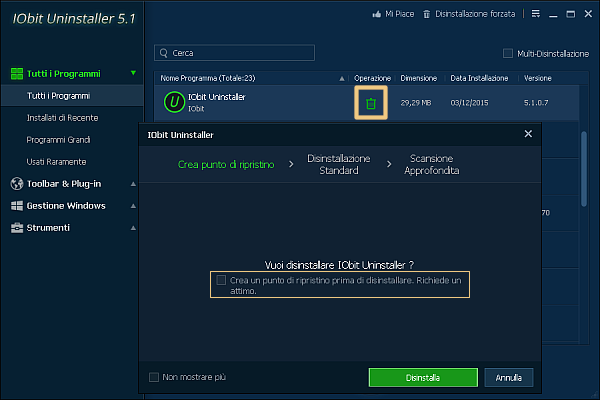Click the IObit Uninstaller green U program icon
Image resolution: width=600 pixels, height=400 pixels.
(174, 102)
